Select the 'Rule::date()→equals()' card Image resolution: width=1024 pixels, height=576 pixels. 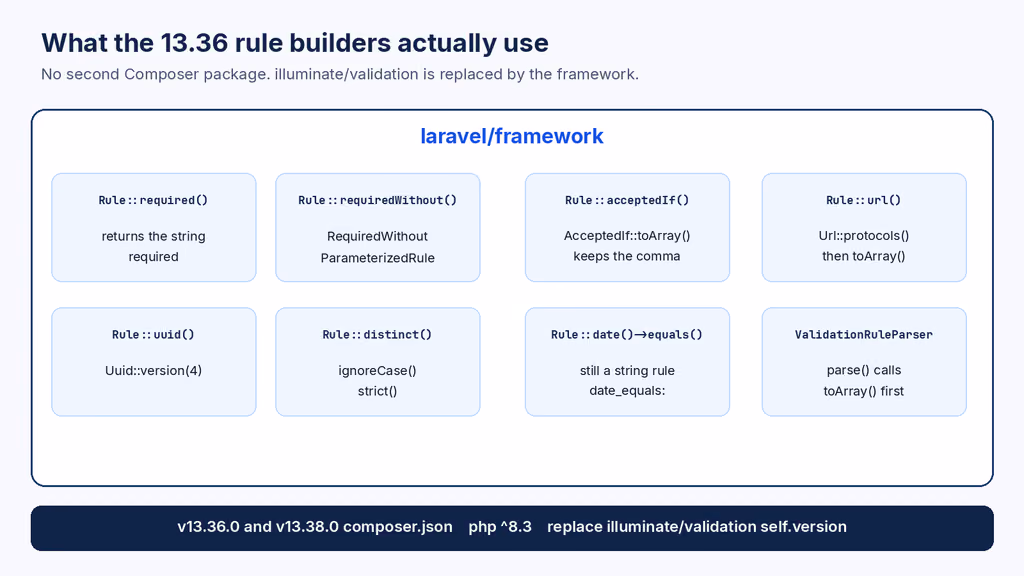[x=627, y=362]
